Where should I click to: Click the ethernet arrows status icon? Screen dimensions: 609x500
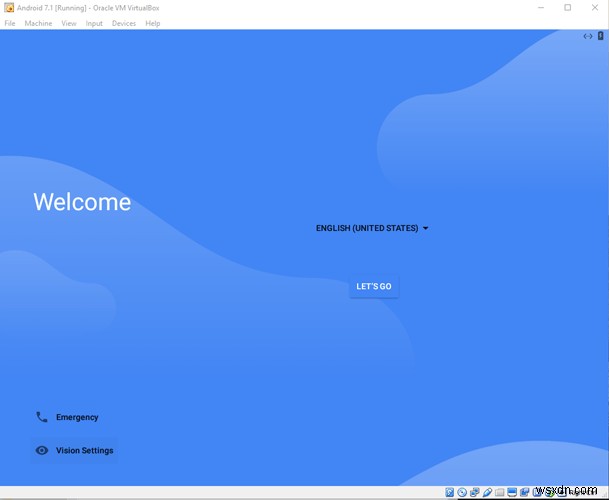(588, 36)
